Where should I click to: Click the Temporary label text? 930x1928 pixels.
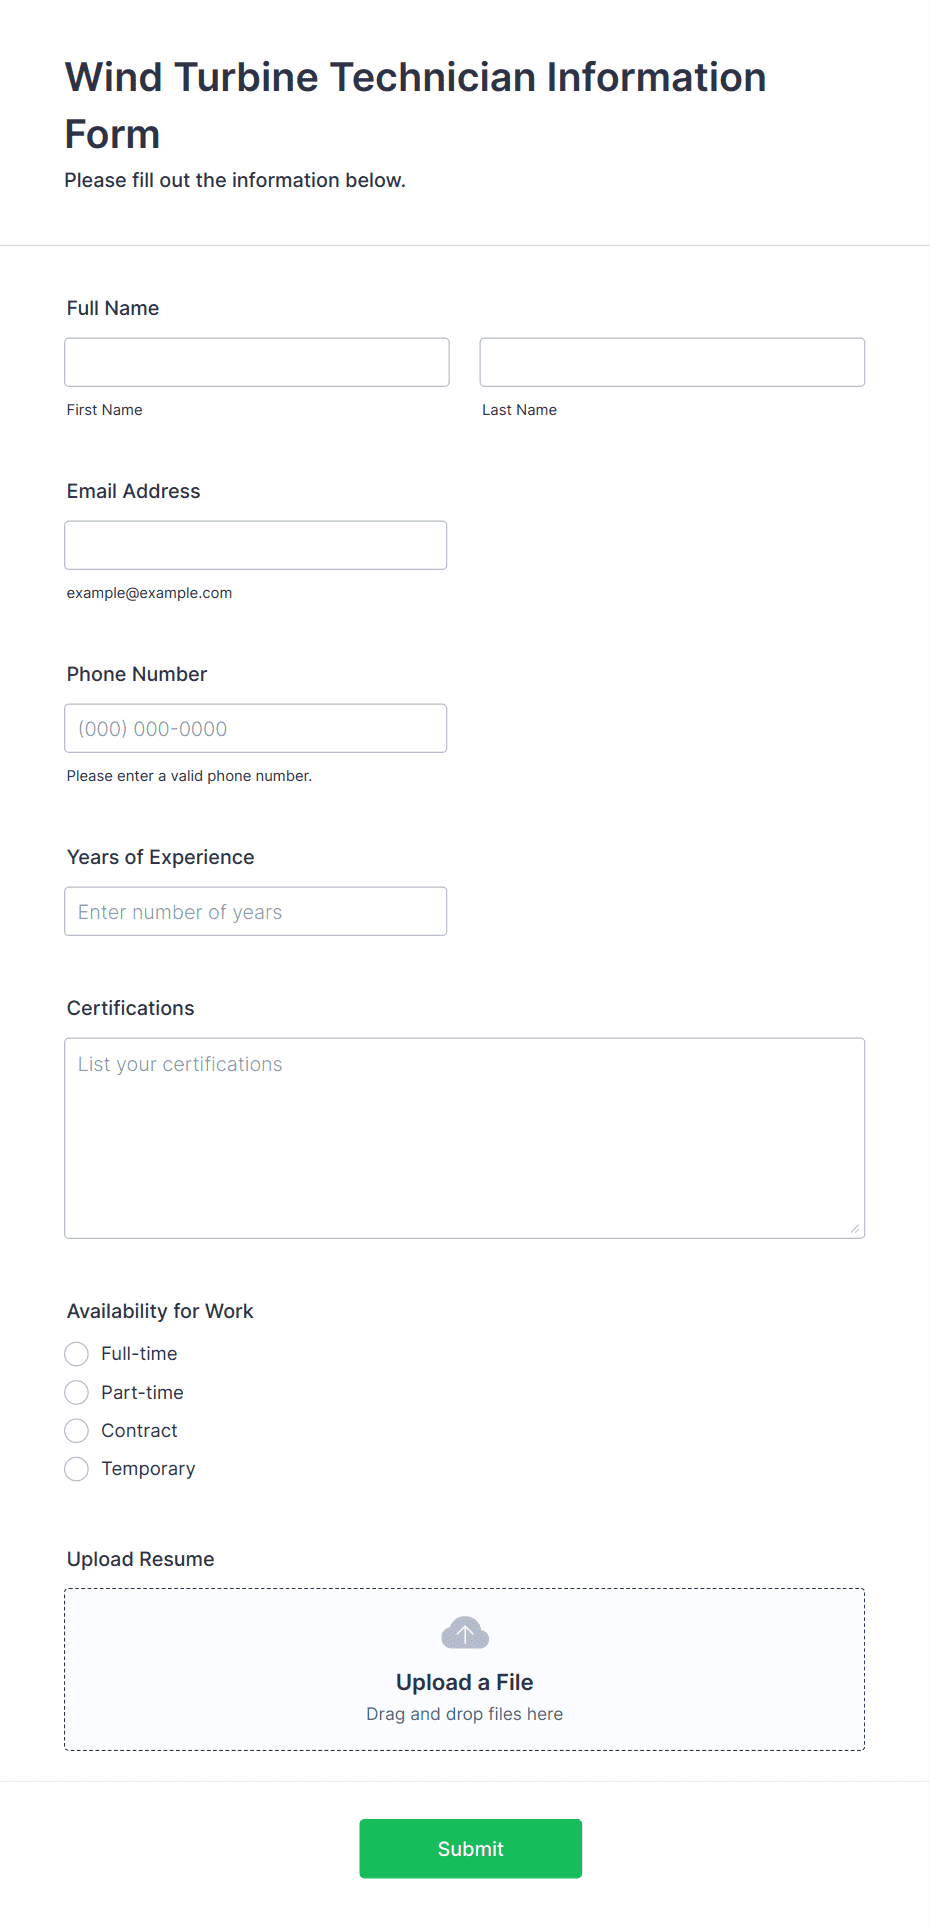148,1469
